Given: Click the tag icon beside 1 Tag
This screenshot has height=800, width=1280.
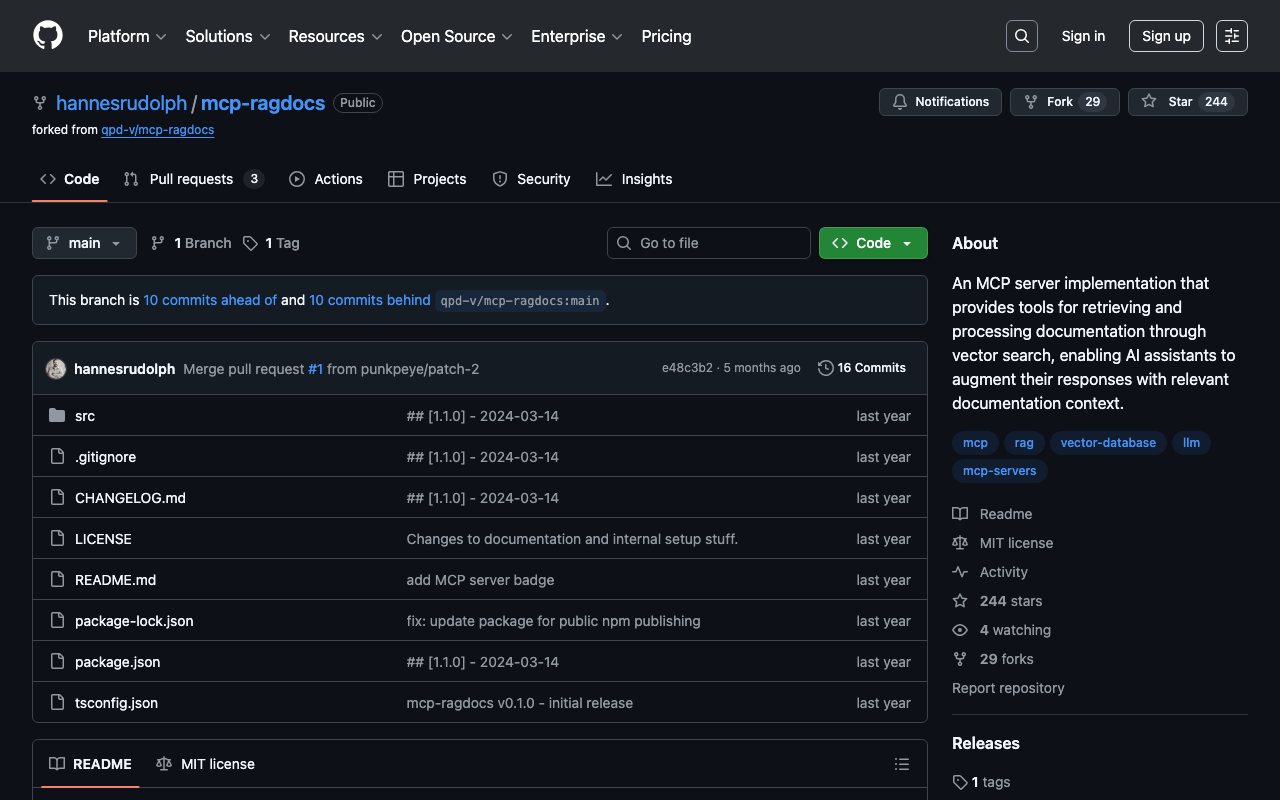Looking at the screenshot, I should point(251,243).
